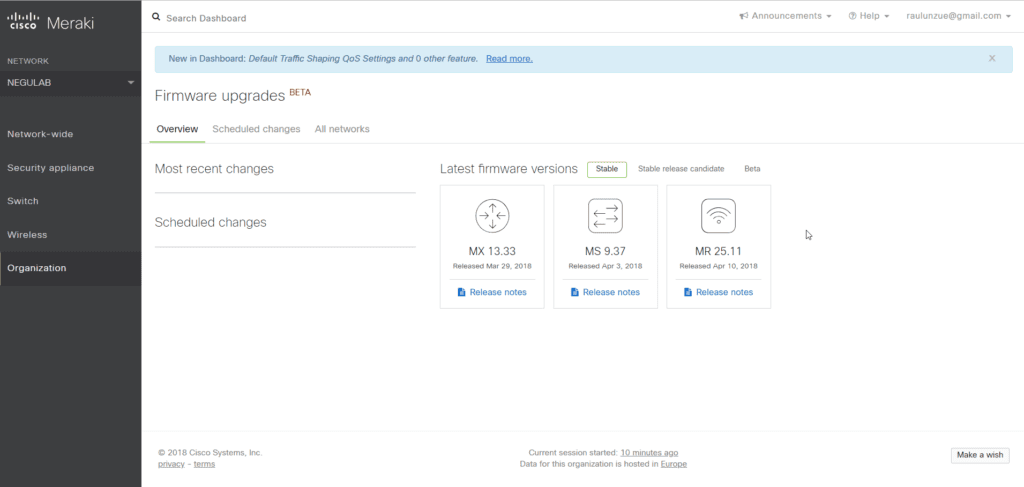Screen dimensions: 1024x487
Task: Click the Europe hosting link
Action: coord(673,464)
